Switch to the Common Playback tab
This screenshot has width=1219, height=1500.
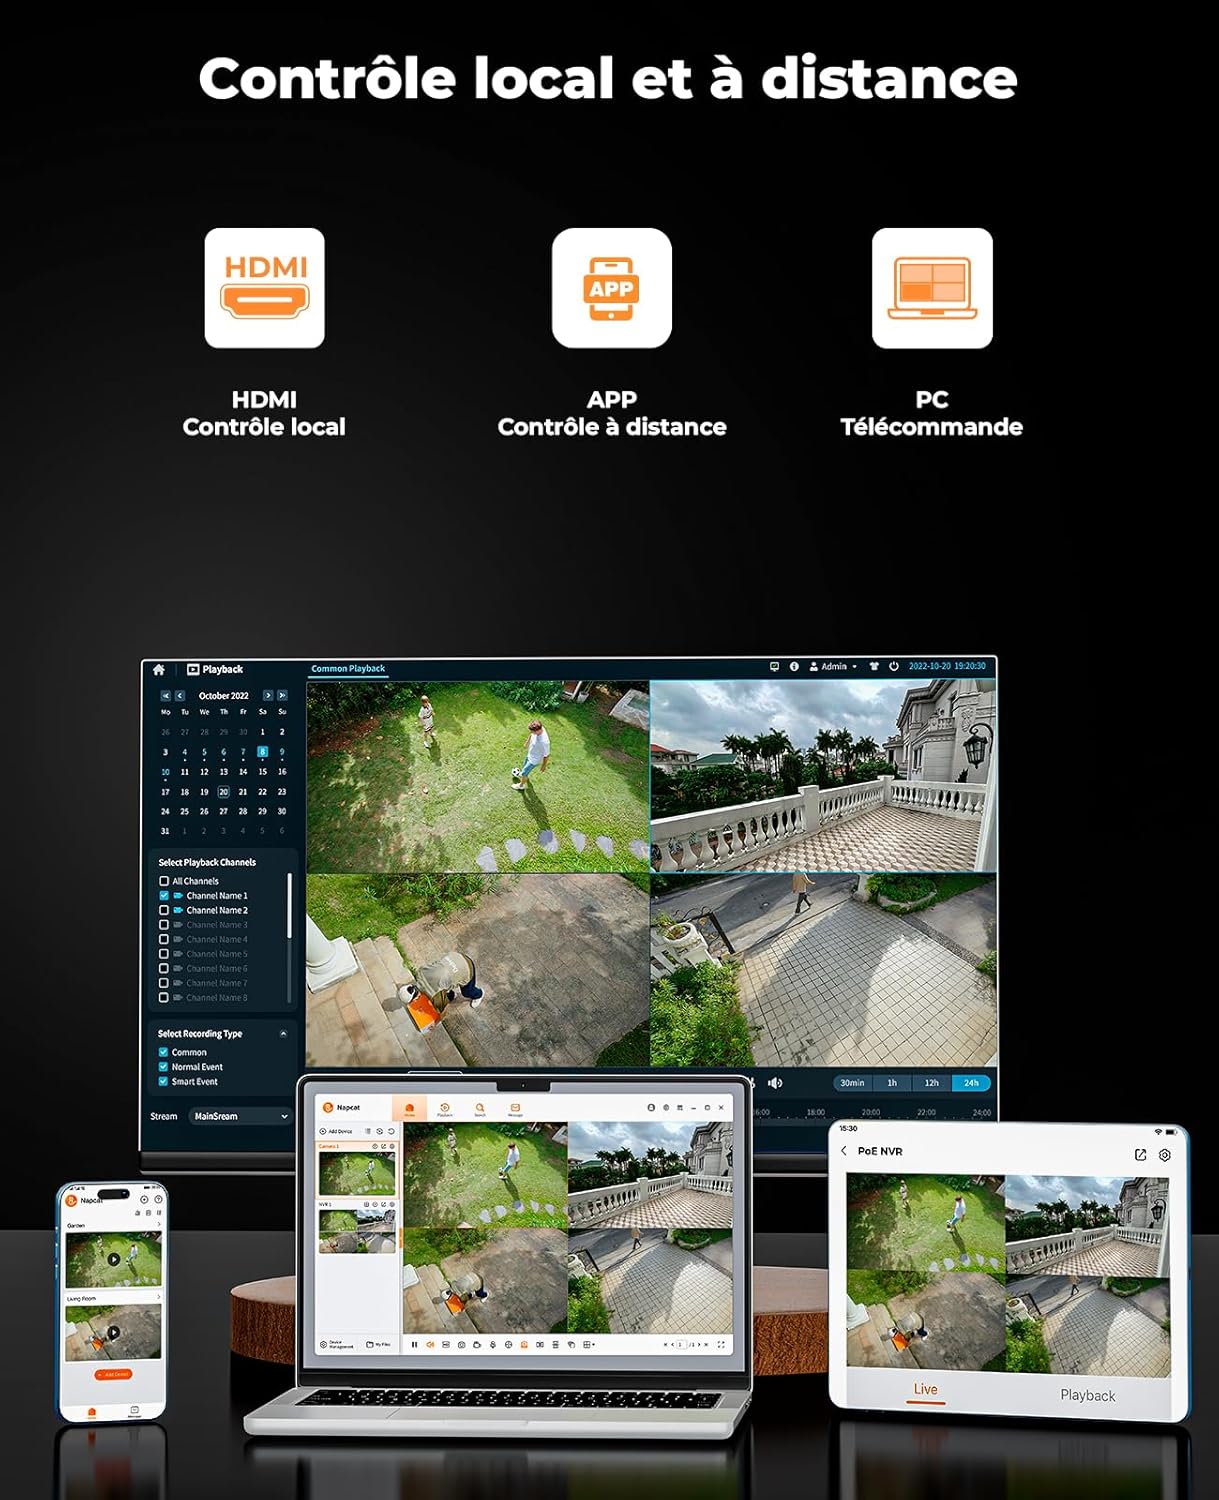tap(348, 669)
